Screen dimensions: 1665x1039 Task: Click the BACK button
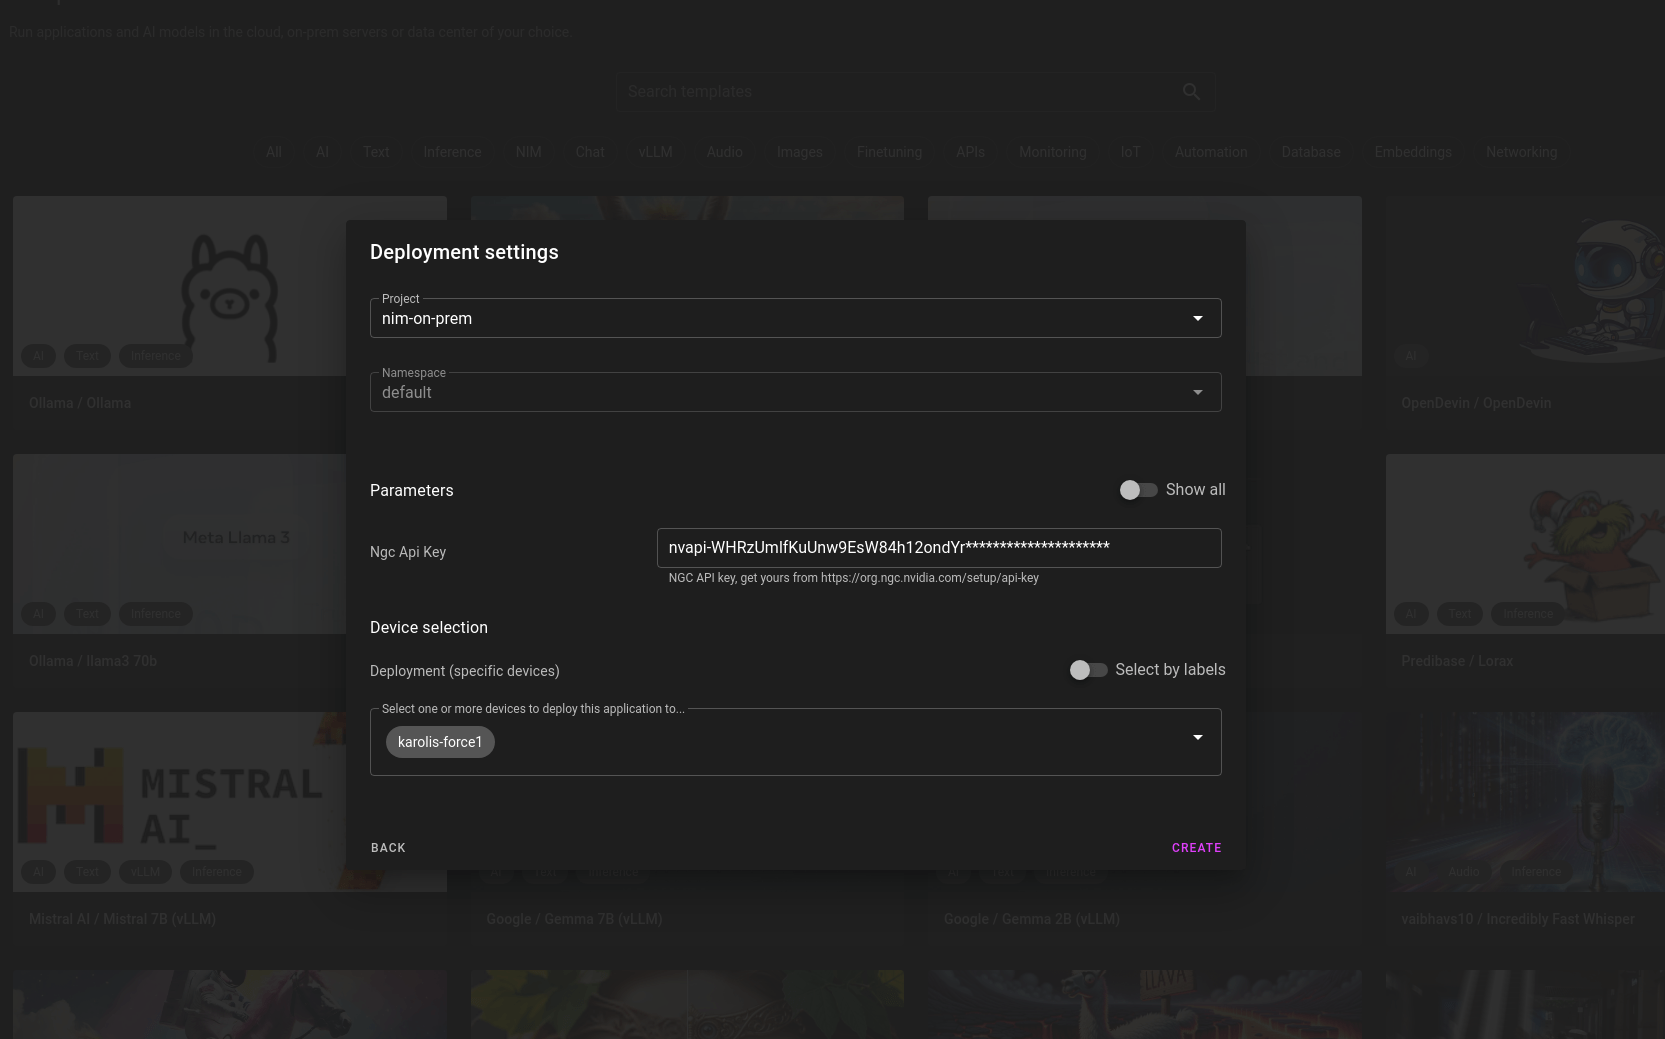pyautogui.click(x=388, y=848)
